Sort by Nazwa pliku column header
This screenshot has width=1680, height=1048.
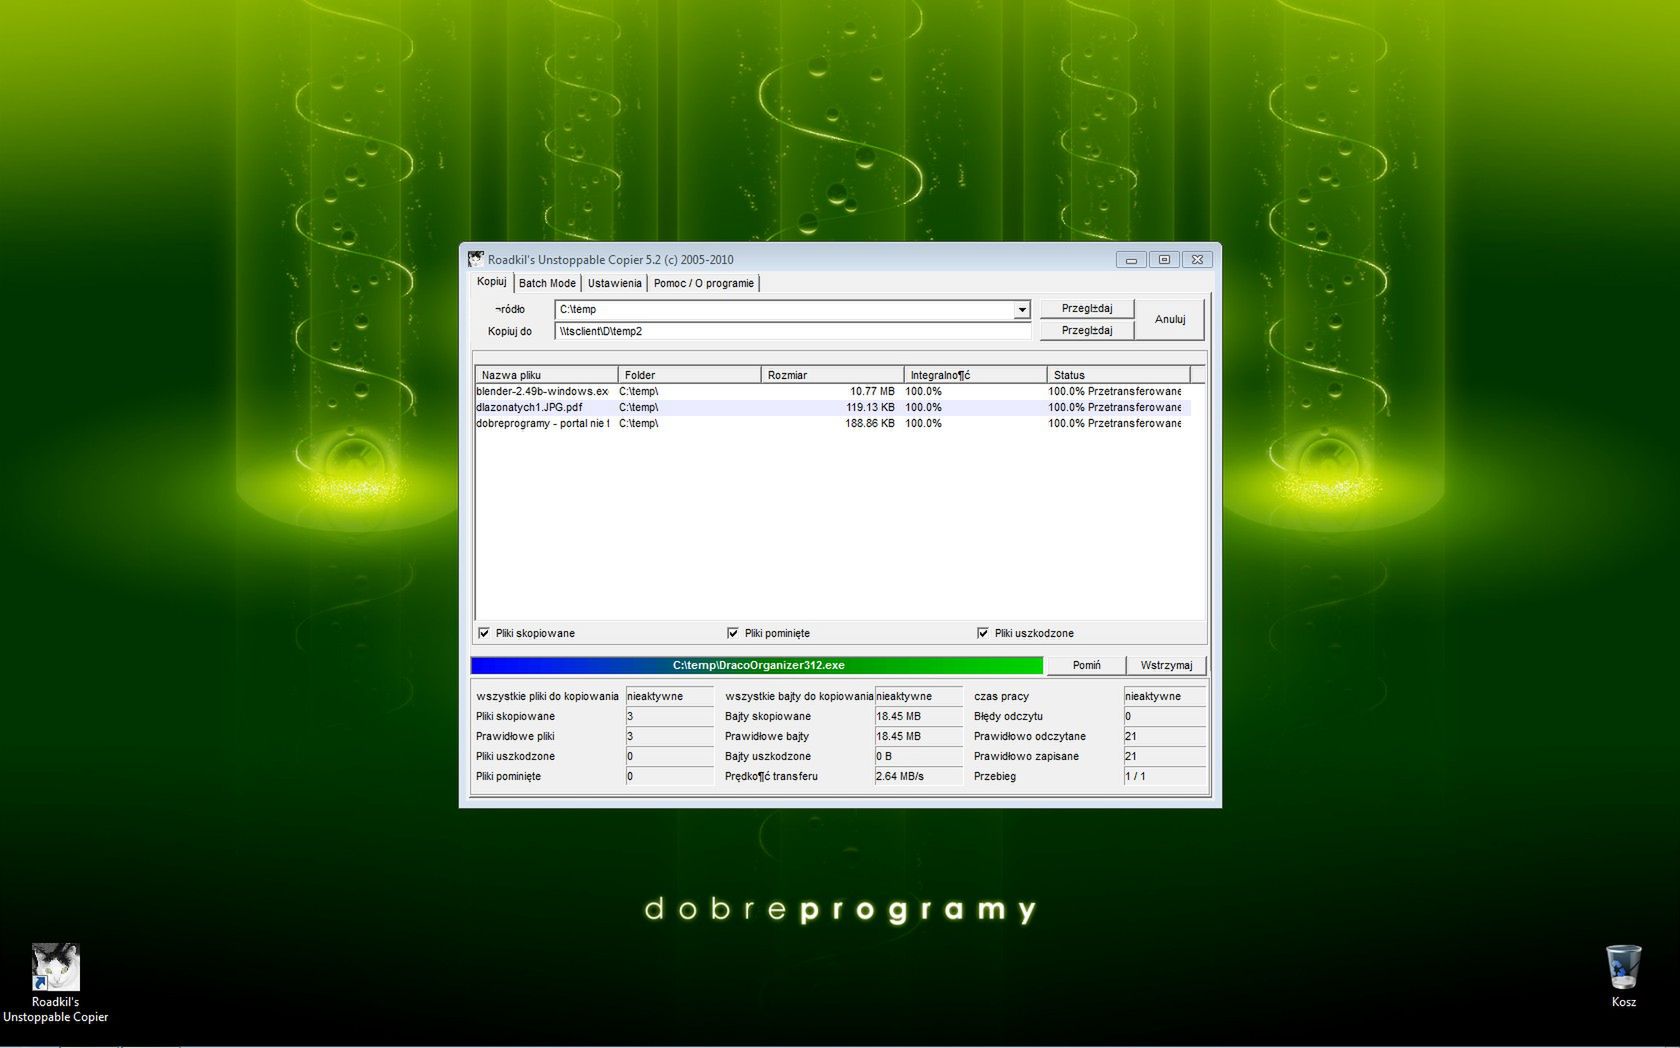click(x=546, y=375)
